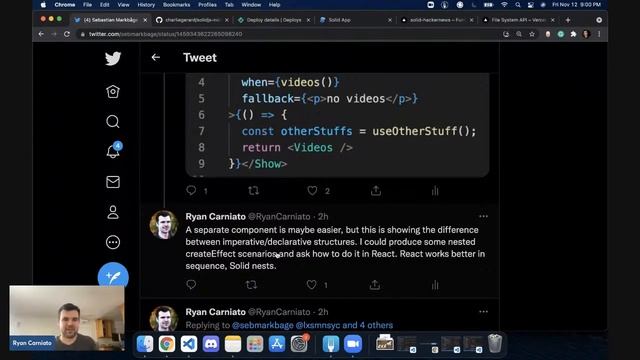Open the Profiles menu
This screenshot has height=360, width=640.
pyautogui.click(x=207, y=5)
